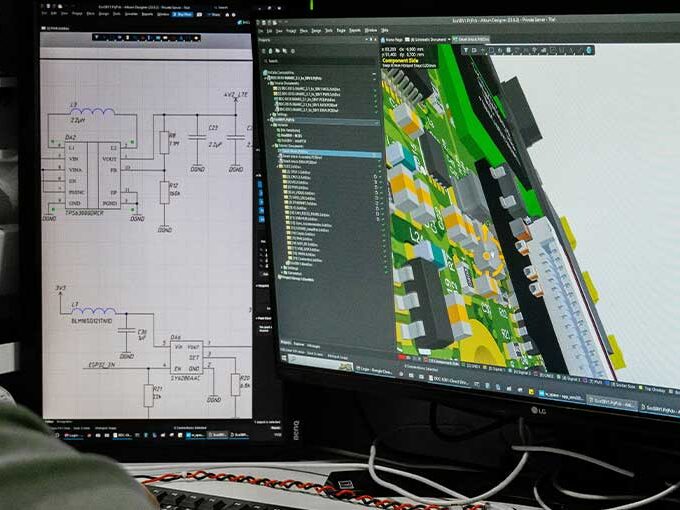Open the Reports menu in the PCB window

click(x=355, y=30)
